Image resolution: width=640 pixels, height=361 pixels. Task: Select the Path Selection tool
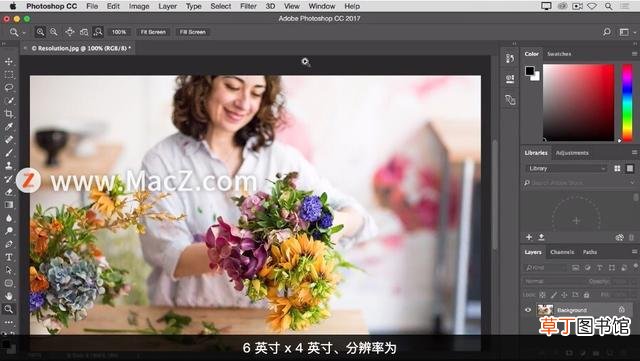point(9,270)
